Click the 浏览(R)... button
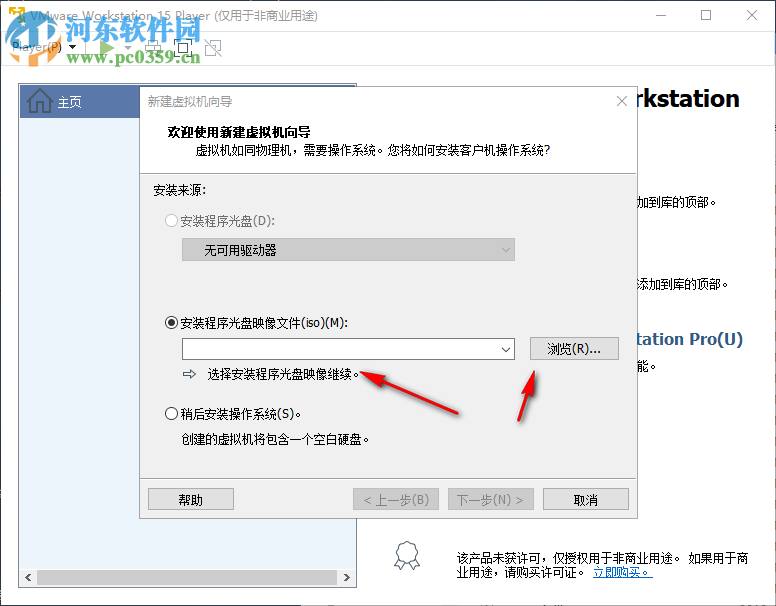This screenshot has width=776, height=606. point(574,349)
